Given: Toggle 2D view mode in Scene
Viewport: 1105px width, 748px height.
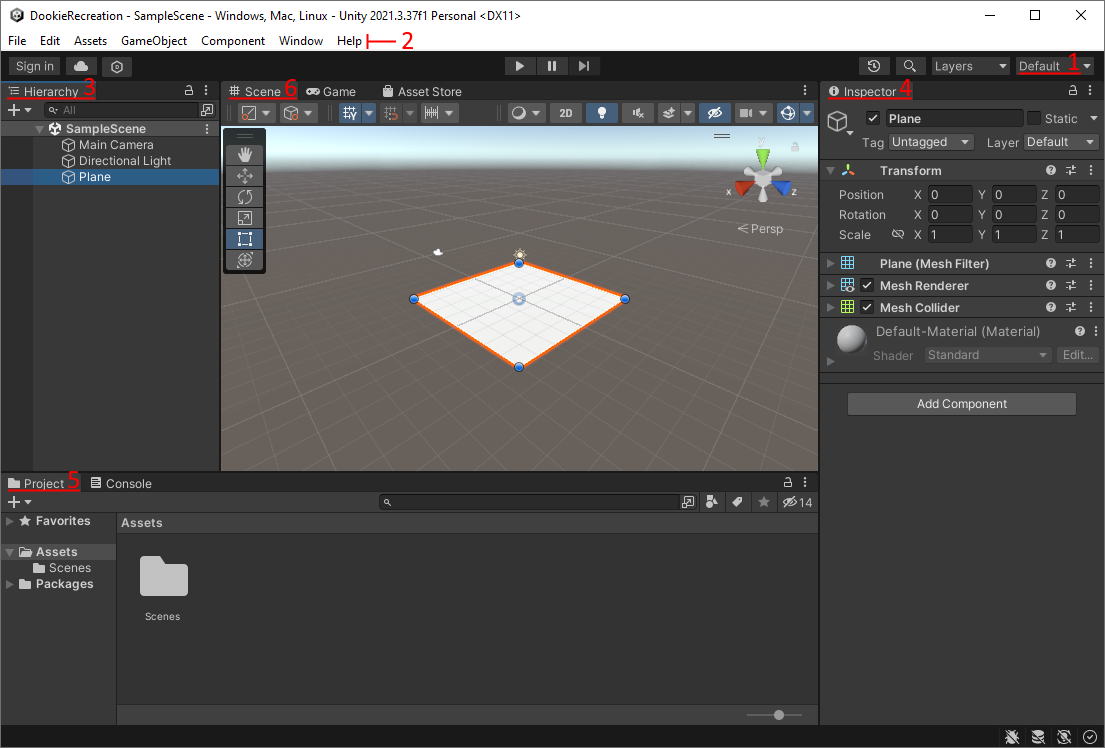Looking at the screenshot, I should 565,113.
